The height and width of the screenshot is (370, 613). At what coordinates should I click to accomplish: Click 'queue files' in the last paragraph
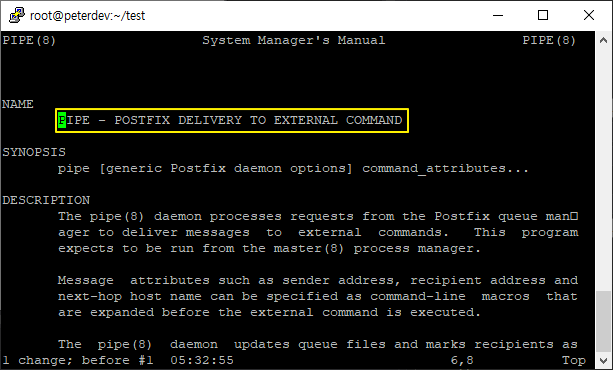click(x=342, y=345)
